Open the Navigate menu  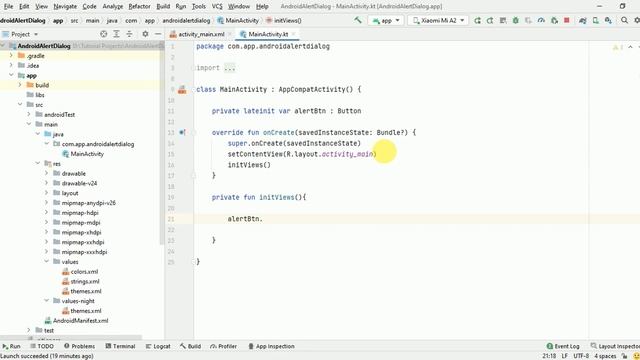point(65,7)
